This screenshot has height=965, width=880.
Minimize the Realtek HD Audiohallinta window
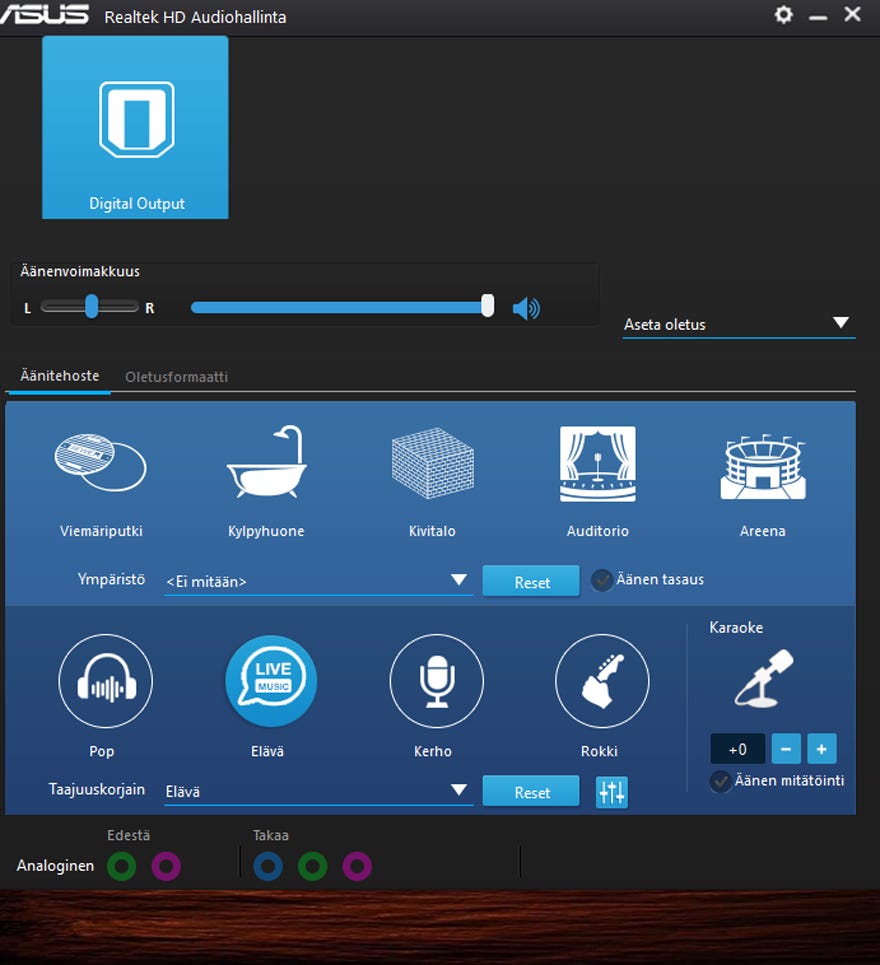tap(818, 18)
